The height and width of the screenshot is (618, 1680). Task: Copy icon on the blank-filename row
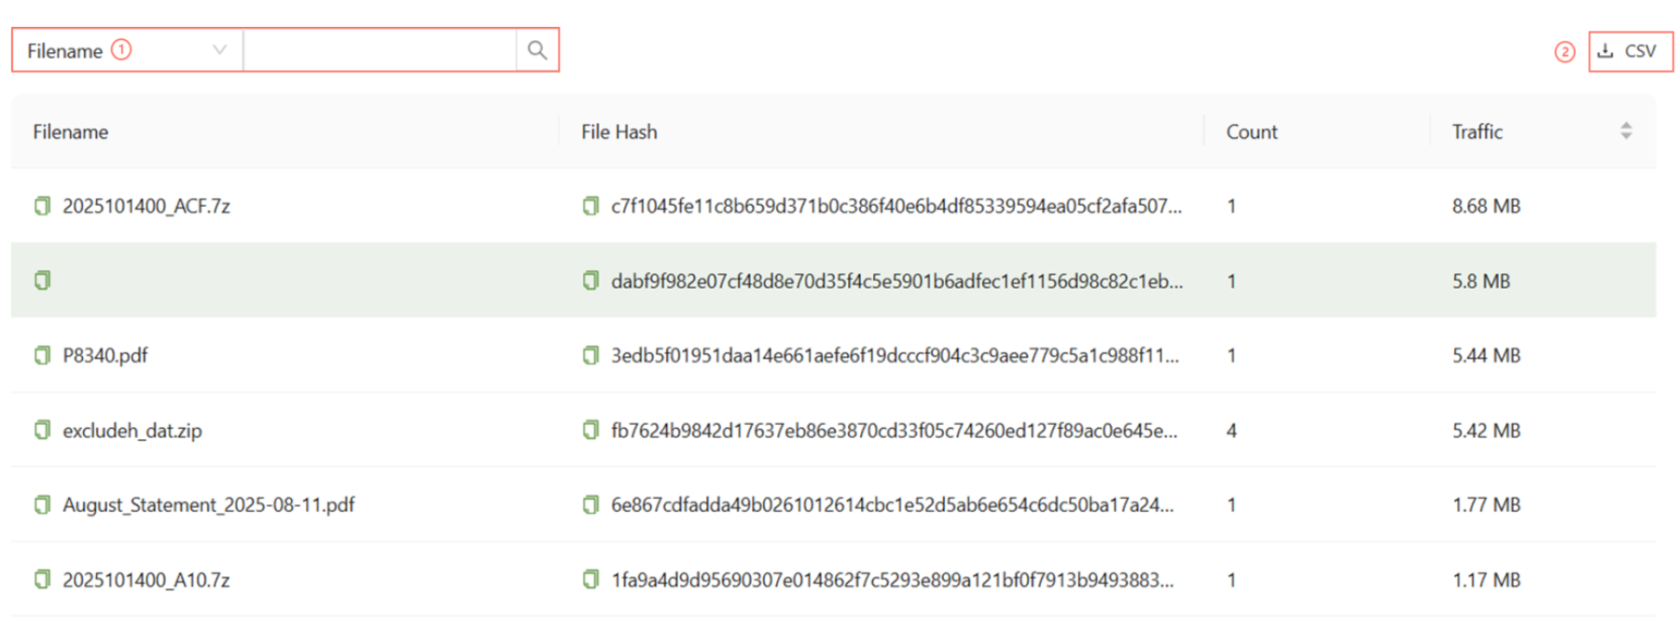42,281
